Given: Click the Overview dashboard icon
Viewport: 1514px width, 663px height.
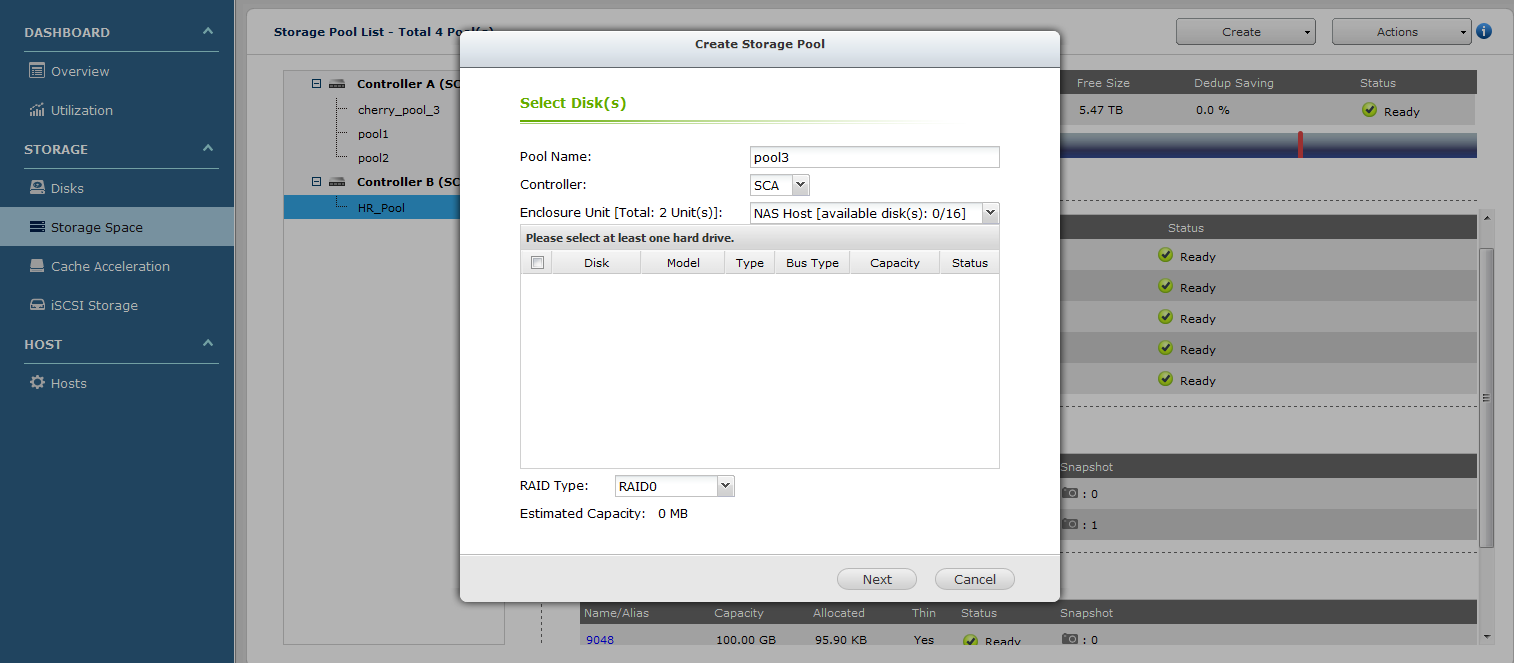Looking at the screenshot, I should (x=37, y=71).
